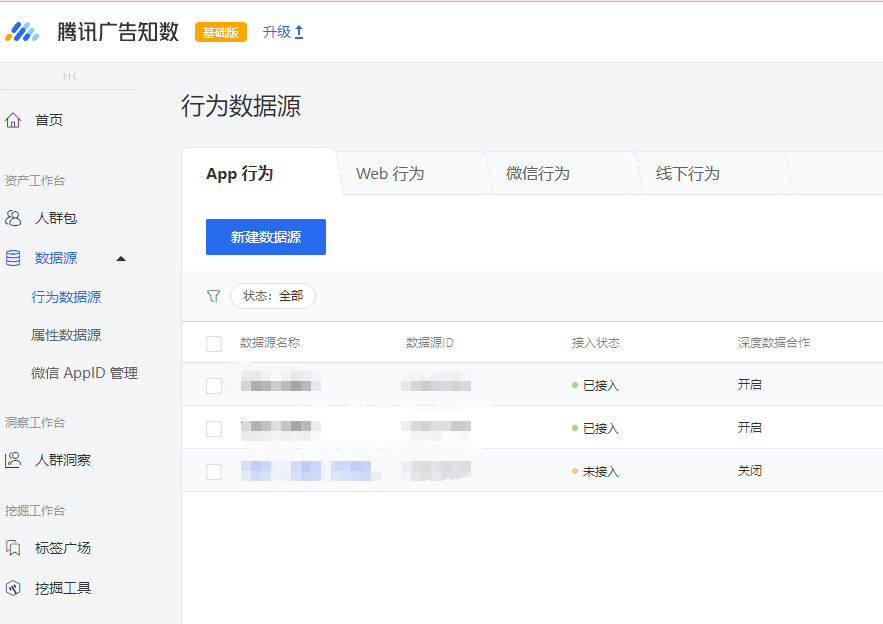The width and height of the screenshot is (883, 624).
Task: Check the first data source row checkbox
Action: point(214,386)
